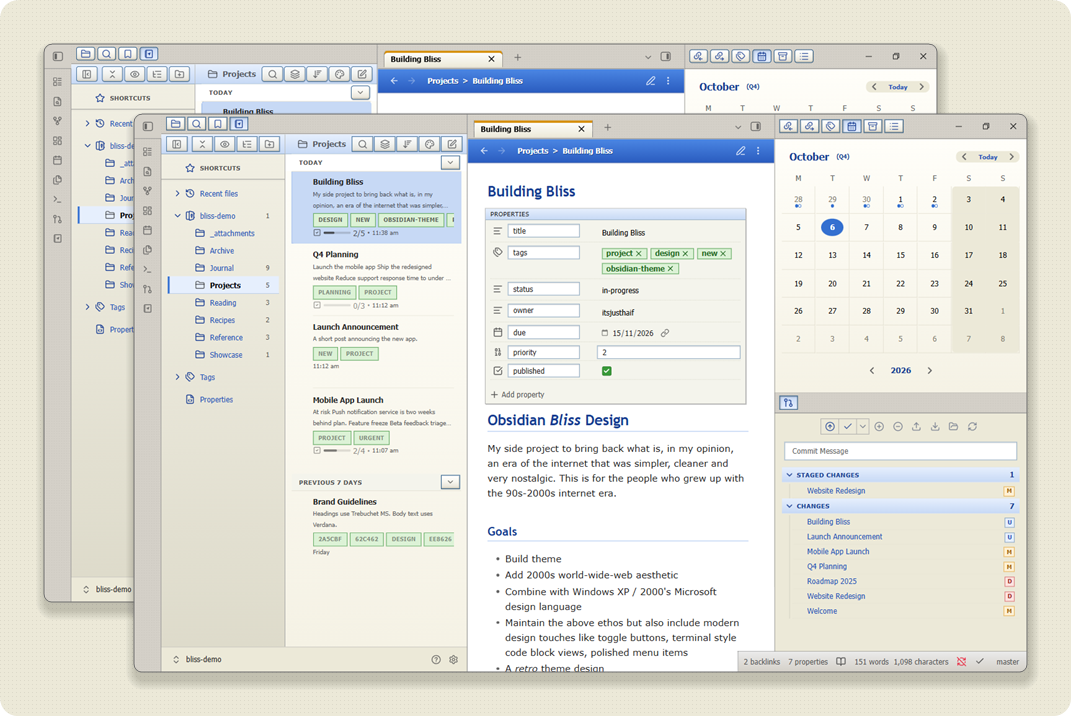Image resolution: width=1071 pixels, height=716 pixels.
Task: Open the palette appearance icon in front window
Action: [x=430, y=144]
